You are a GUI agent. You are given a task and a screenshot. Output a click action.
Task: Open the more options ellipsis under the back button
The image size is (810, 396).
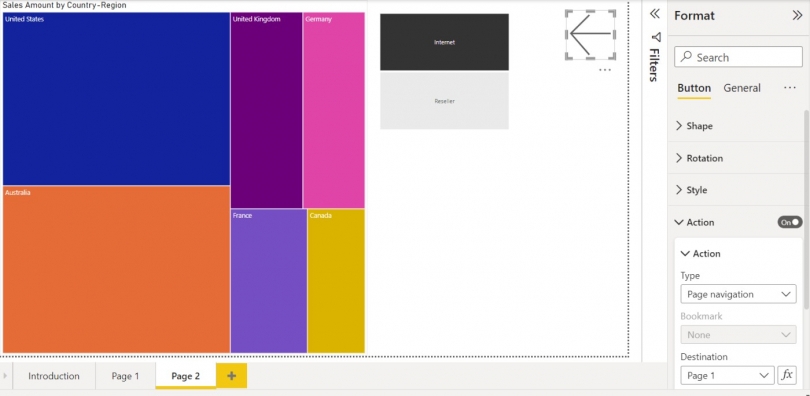[x=605, y=70]
